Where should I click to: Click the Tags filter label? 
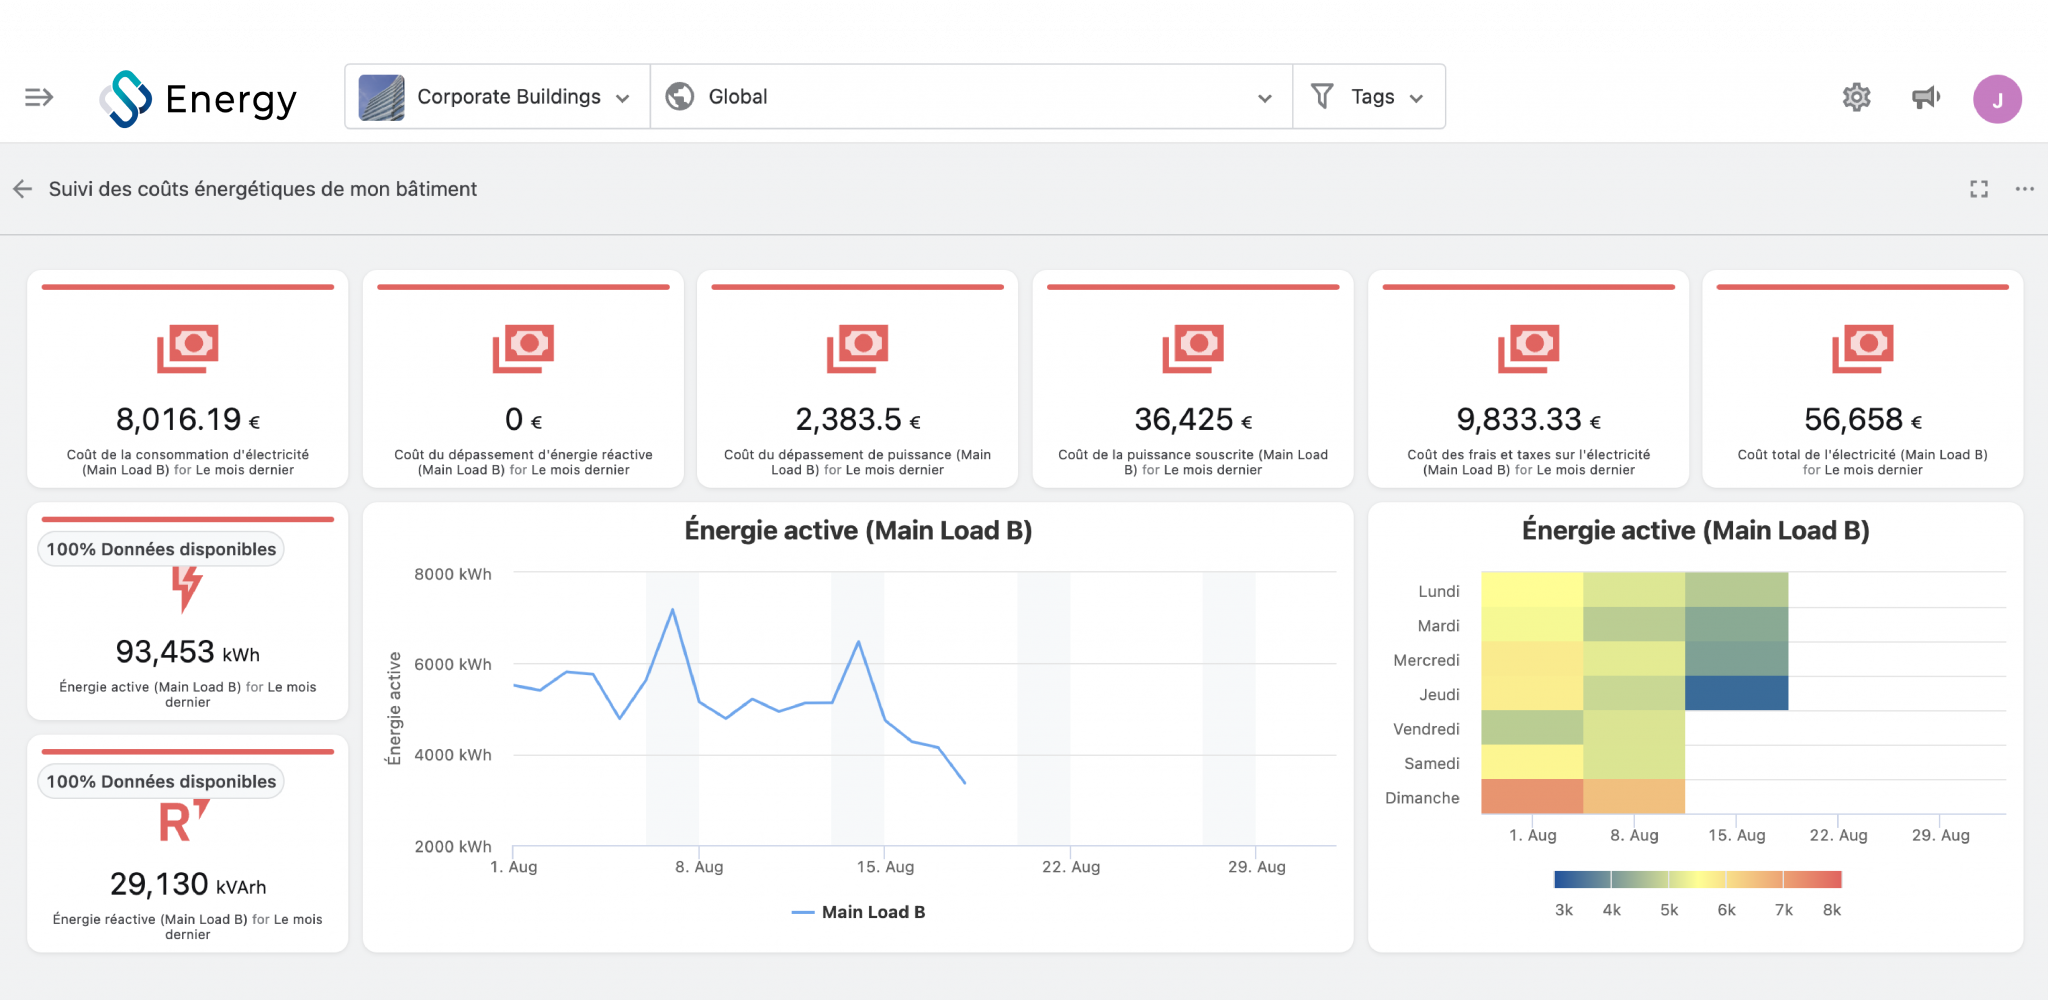tap(1372, 97)
